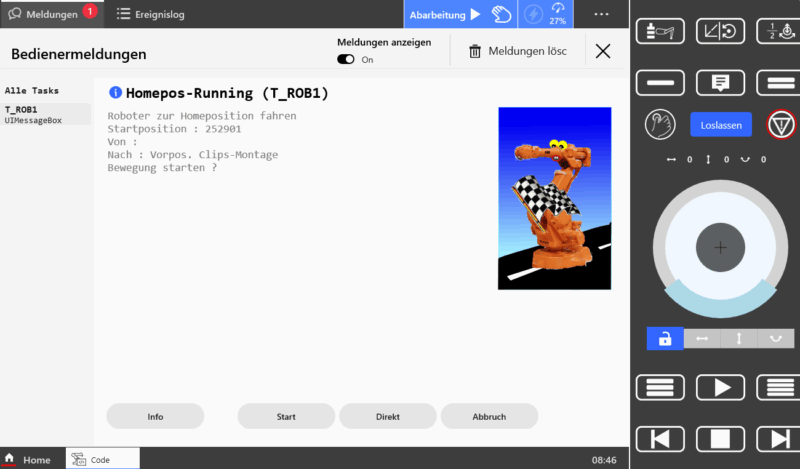Toggle the Meldungen anzeigen switch

coord(346,60)
